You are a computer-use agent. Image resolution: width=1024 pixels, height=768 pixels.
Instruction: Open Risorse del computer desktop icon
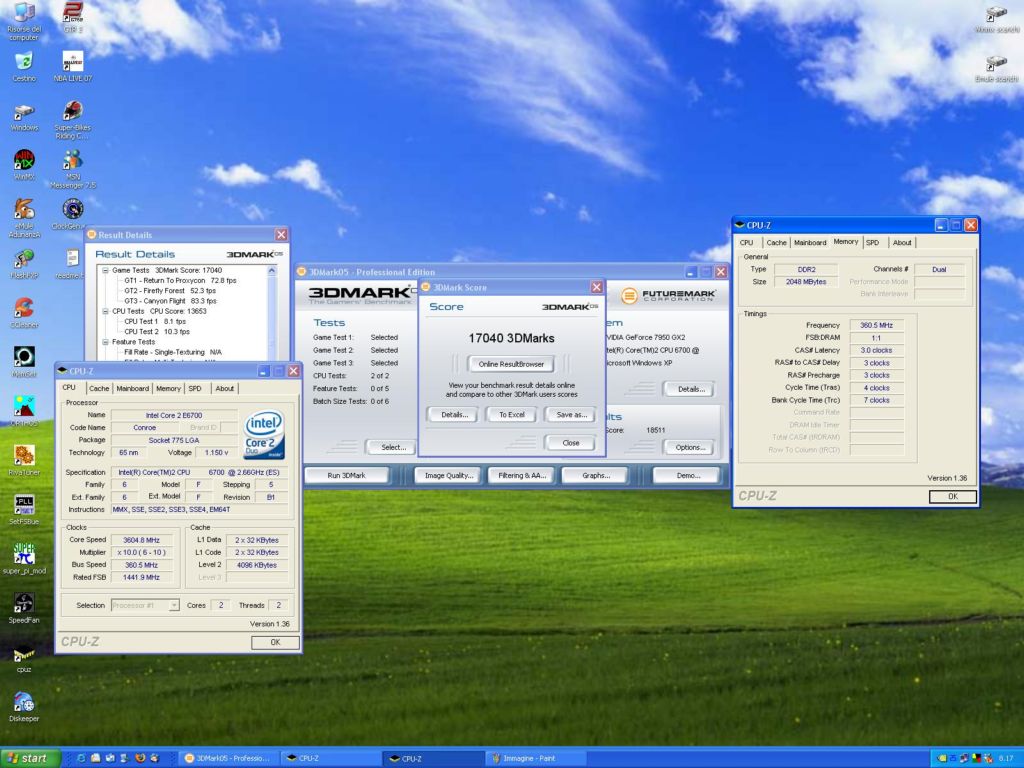coord(24,22)
